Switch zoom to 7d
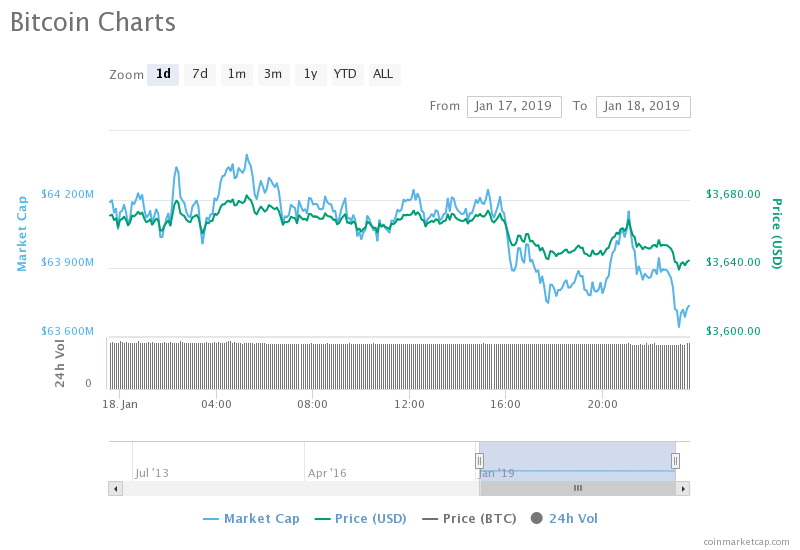 [200, 74]
